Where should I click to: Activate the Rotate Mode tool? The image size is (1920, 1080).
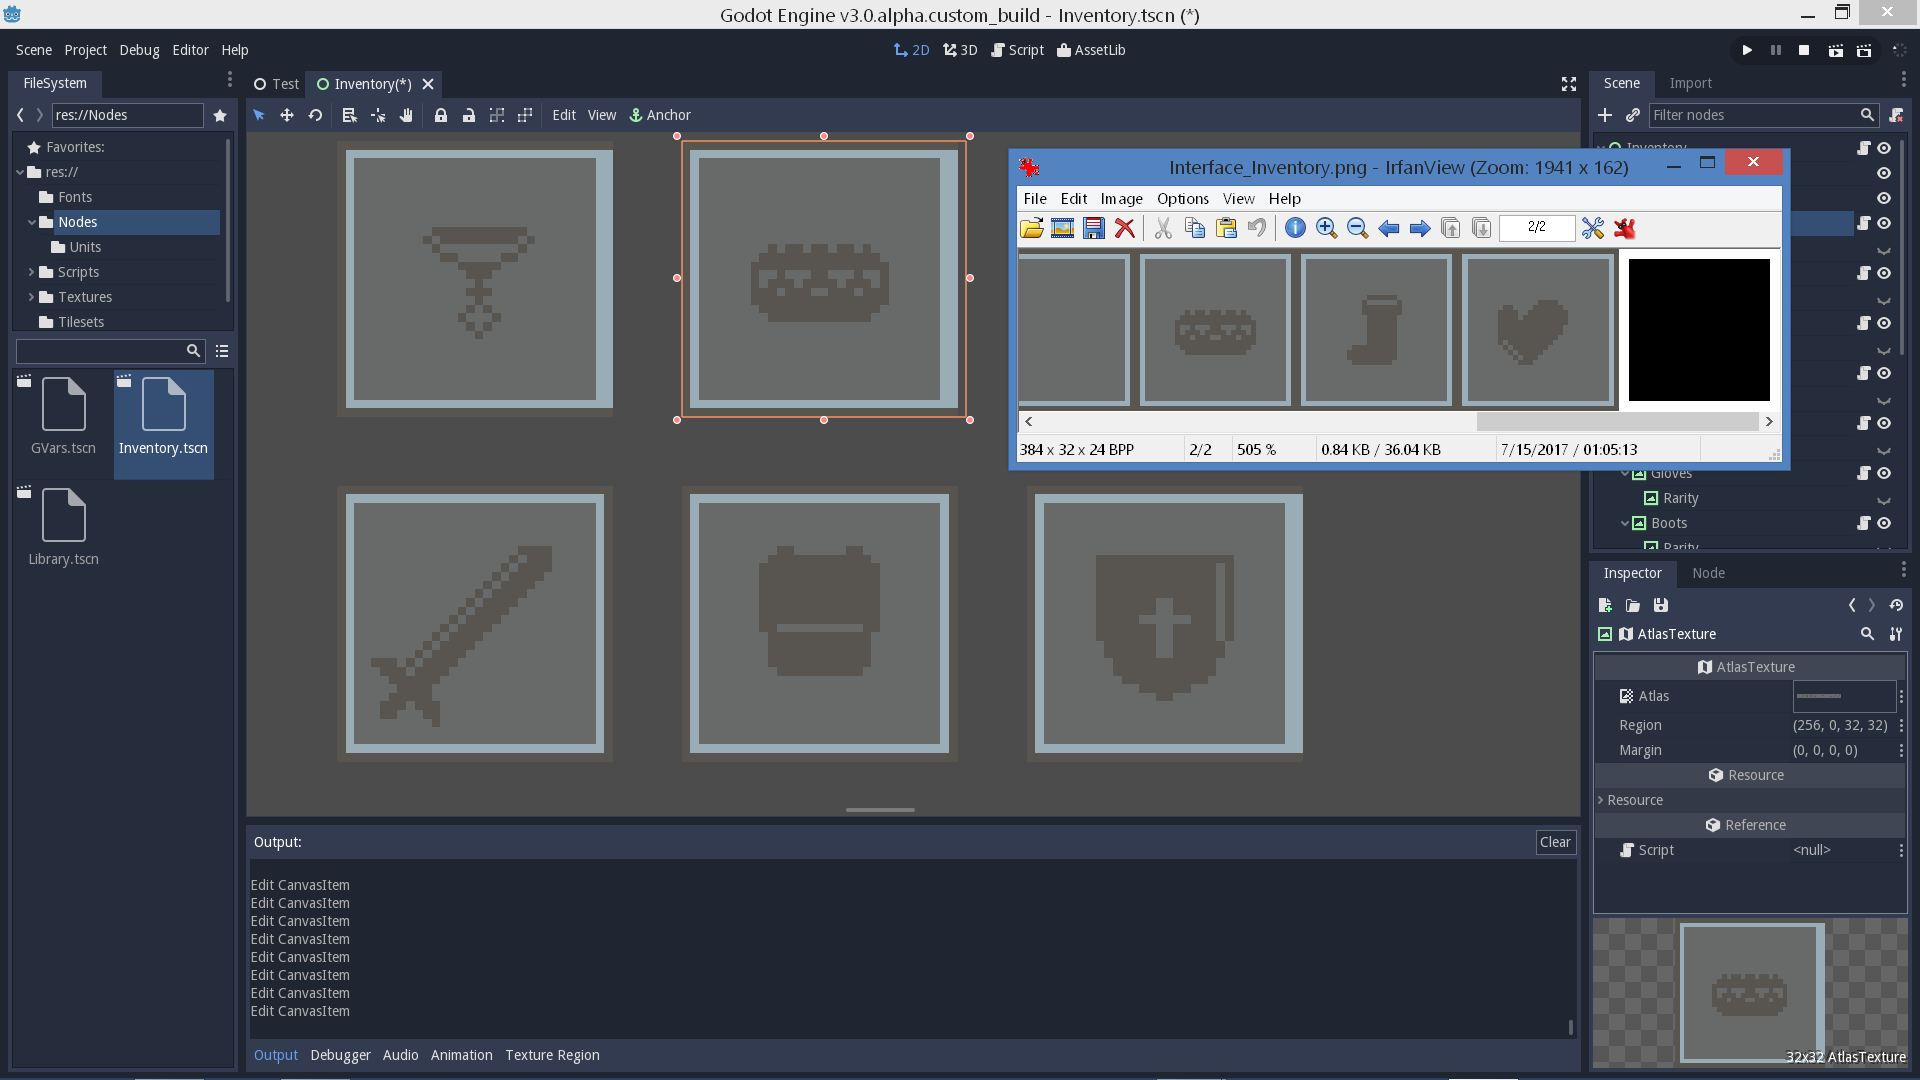pos(314,115)
